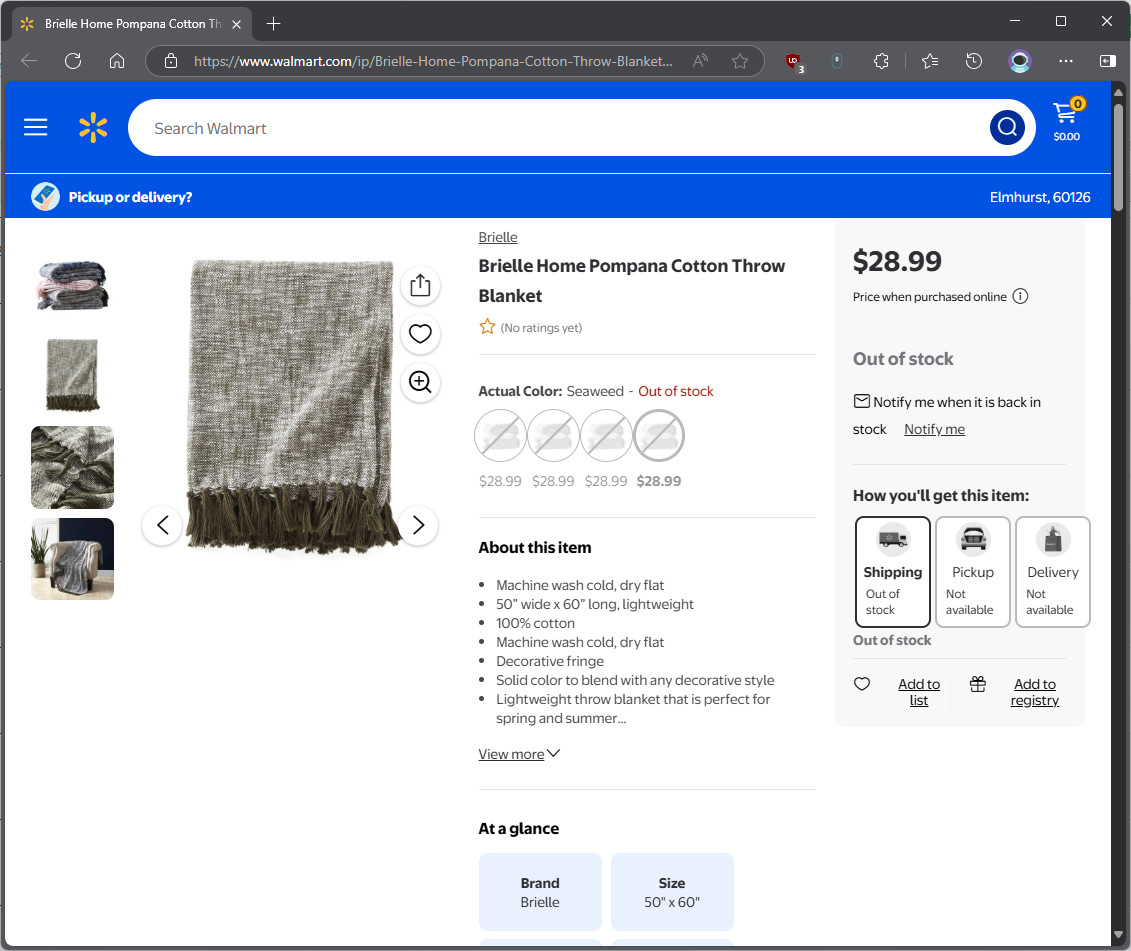Image resolution: width=1131 pixels, height=951 pixels.
Task: Click the info icon beside online price
Action: click(1020, 297)
